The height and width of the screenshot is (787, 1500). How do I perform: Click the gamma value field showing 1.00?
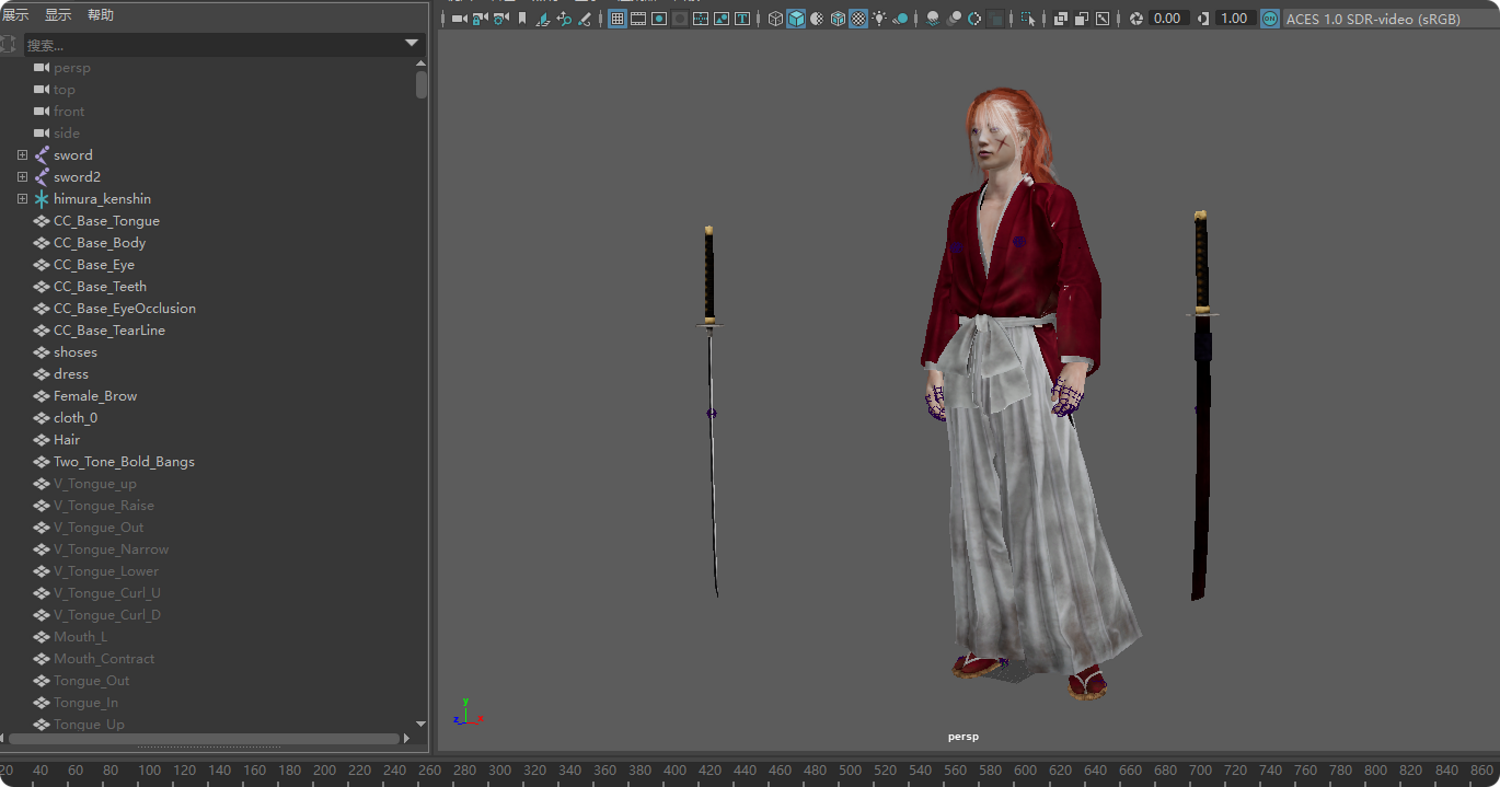click(1234, 18)
